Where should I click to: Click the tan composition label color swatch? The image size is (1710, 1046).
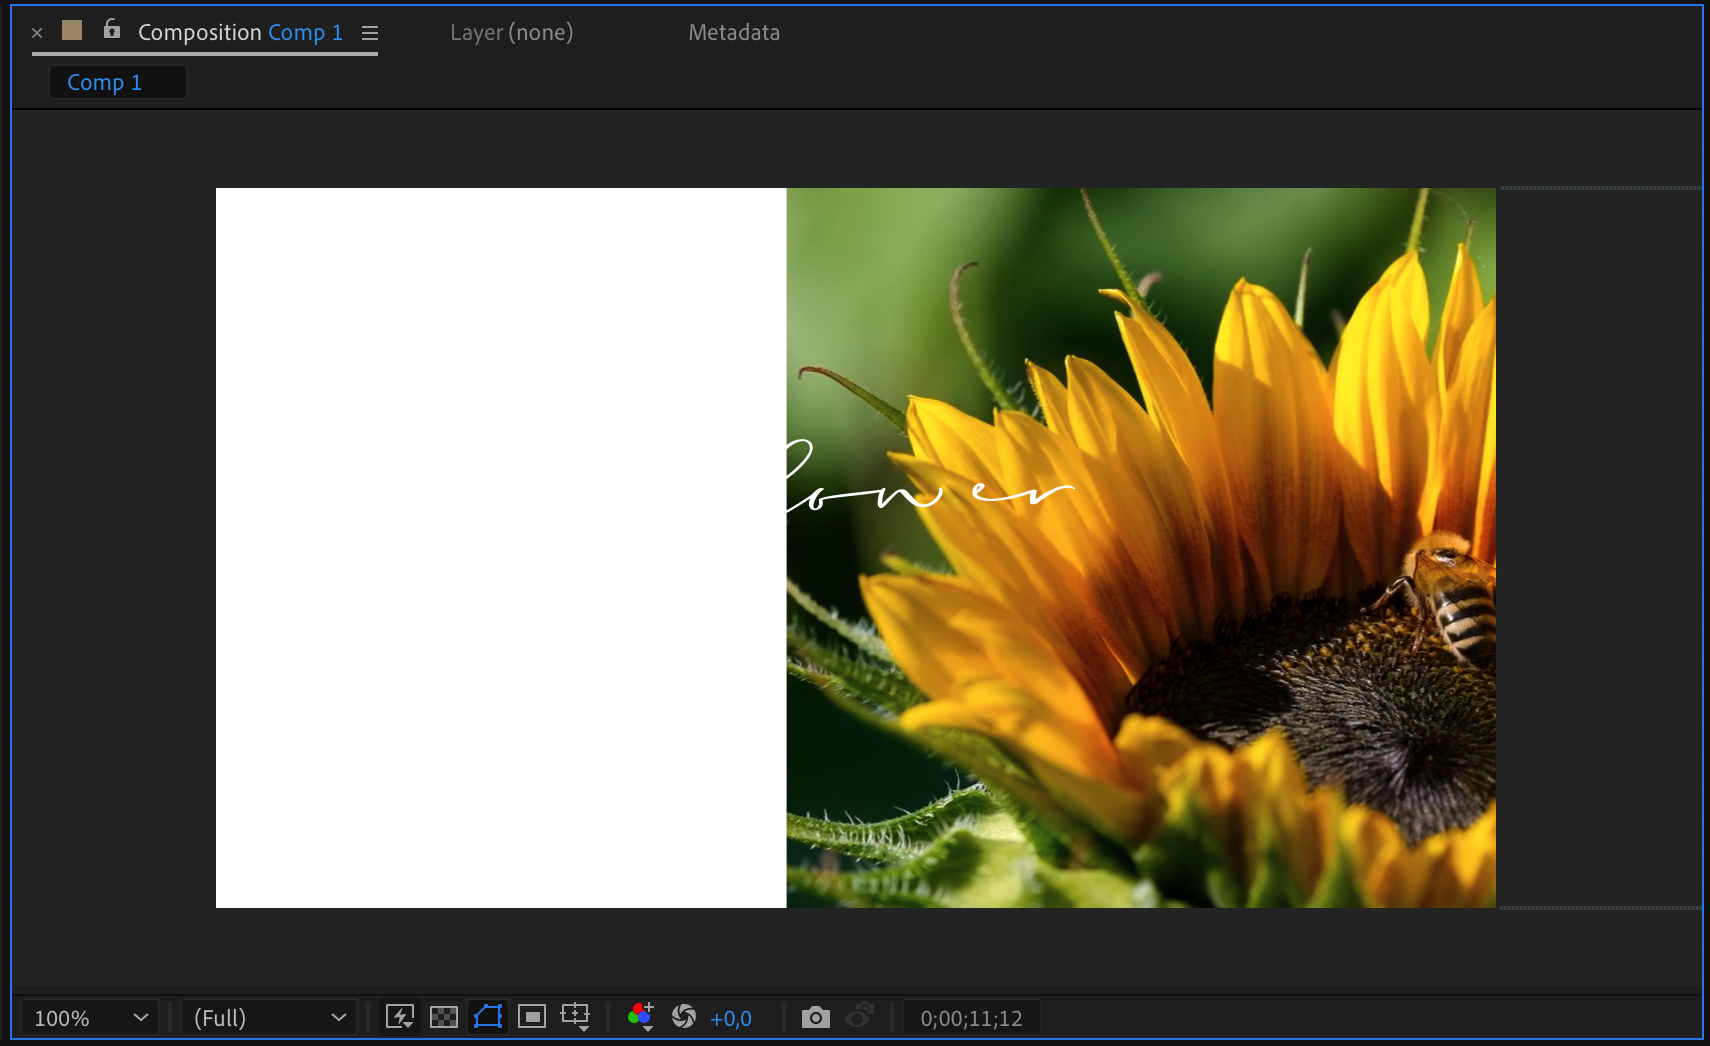pos(72,30)
